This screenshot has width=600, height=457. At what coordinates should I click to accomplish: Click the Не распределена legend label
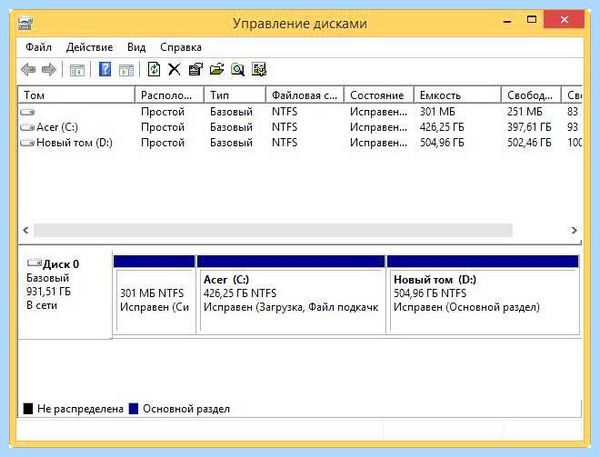[x=80, y=409]
